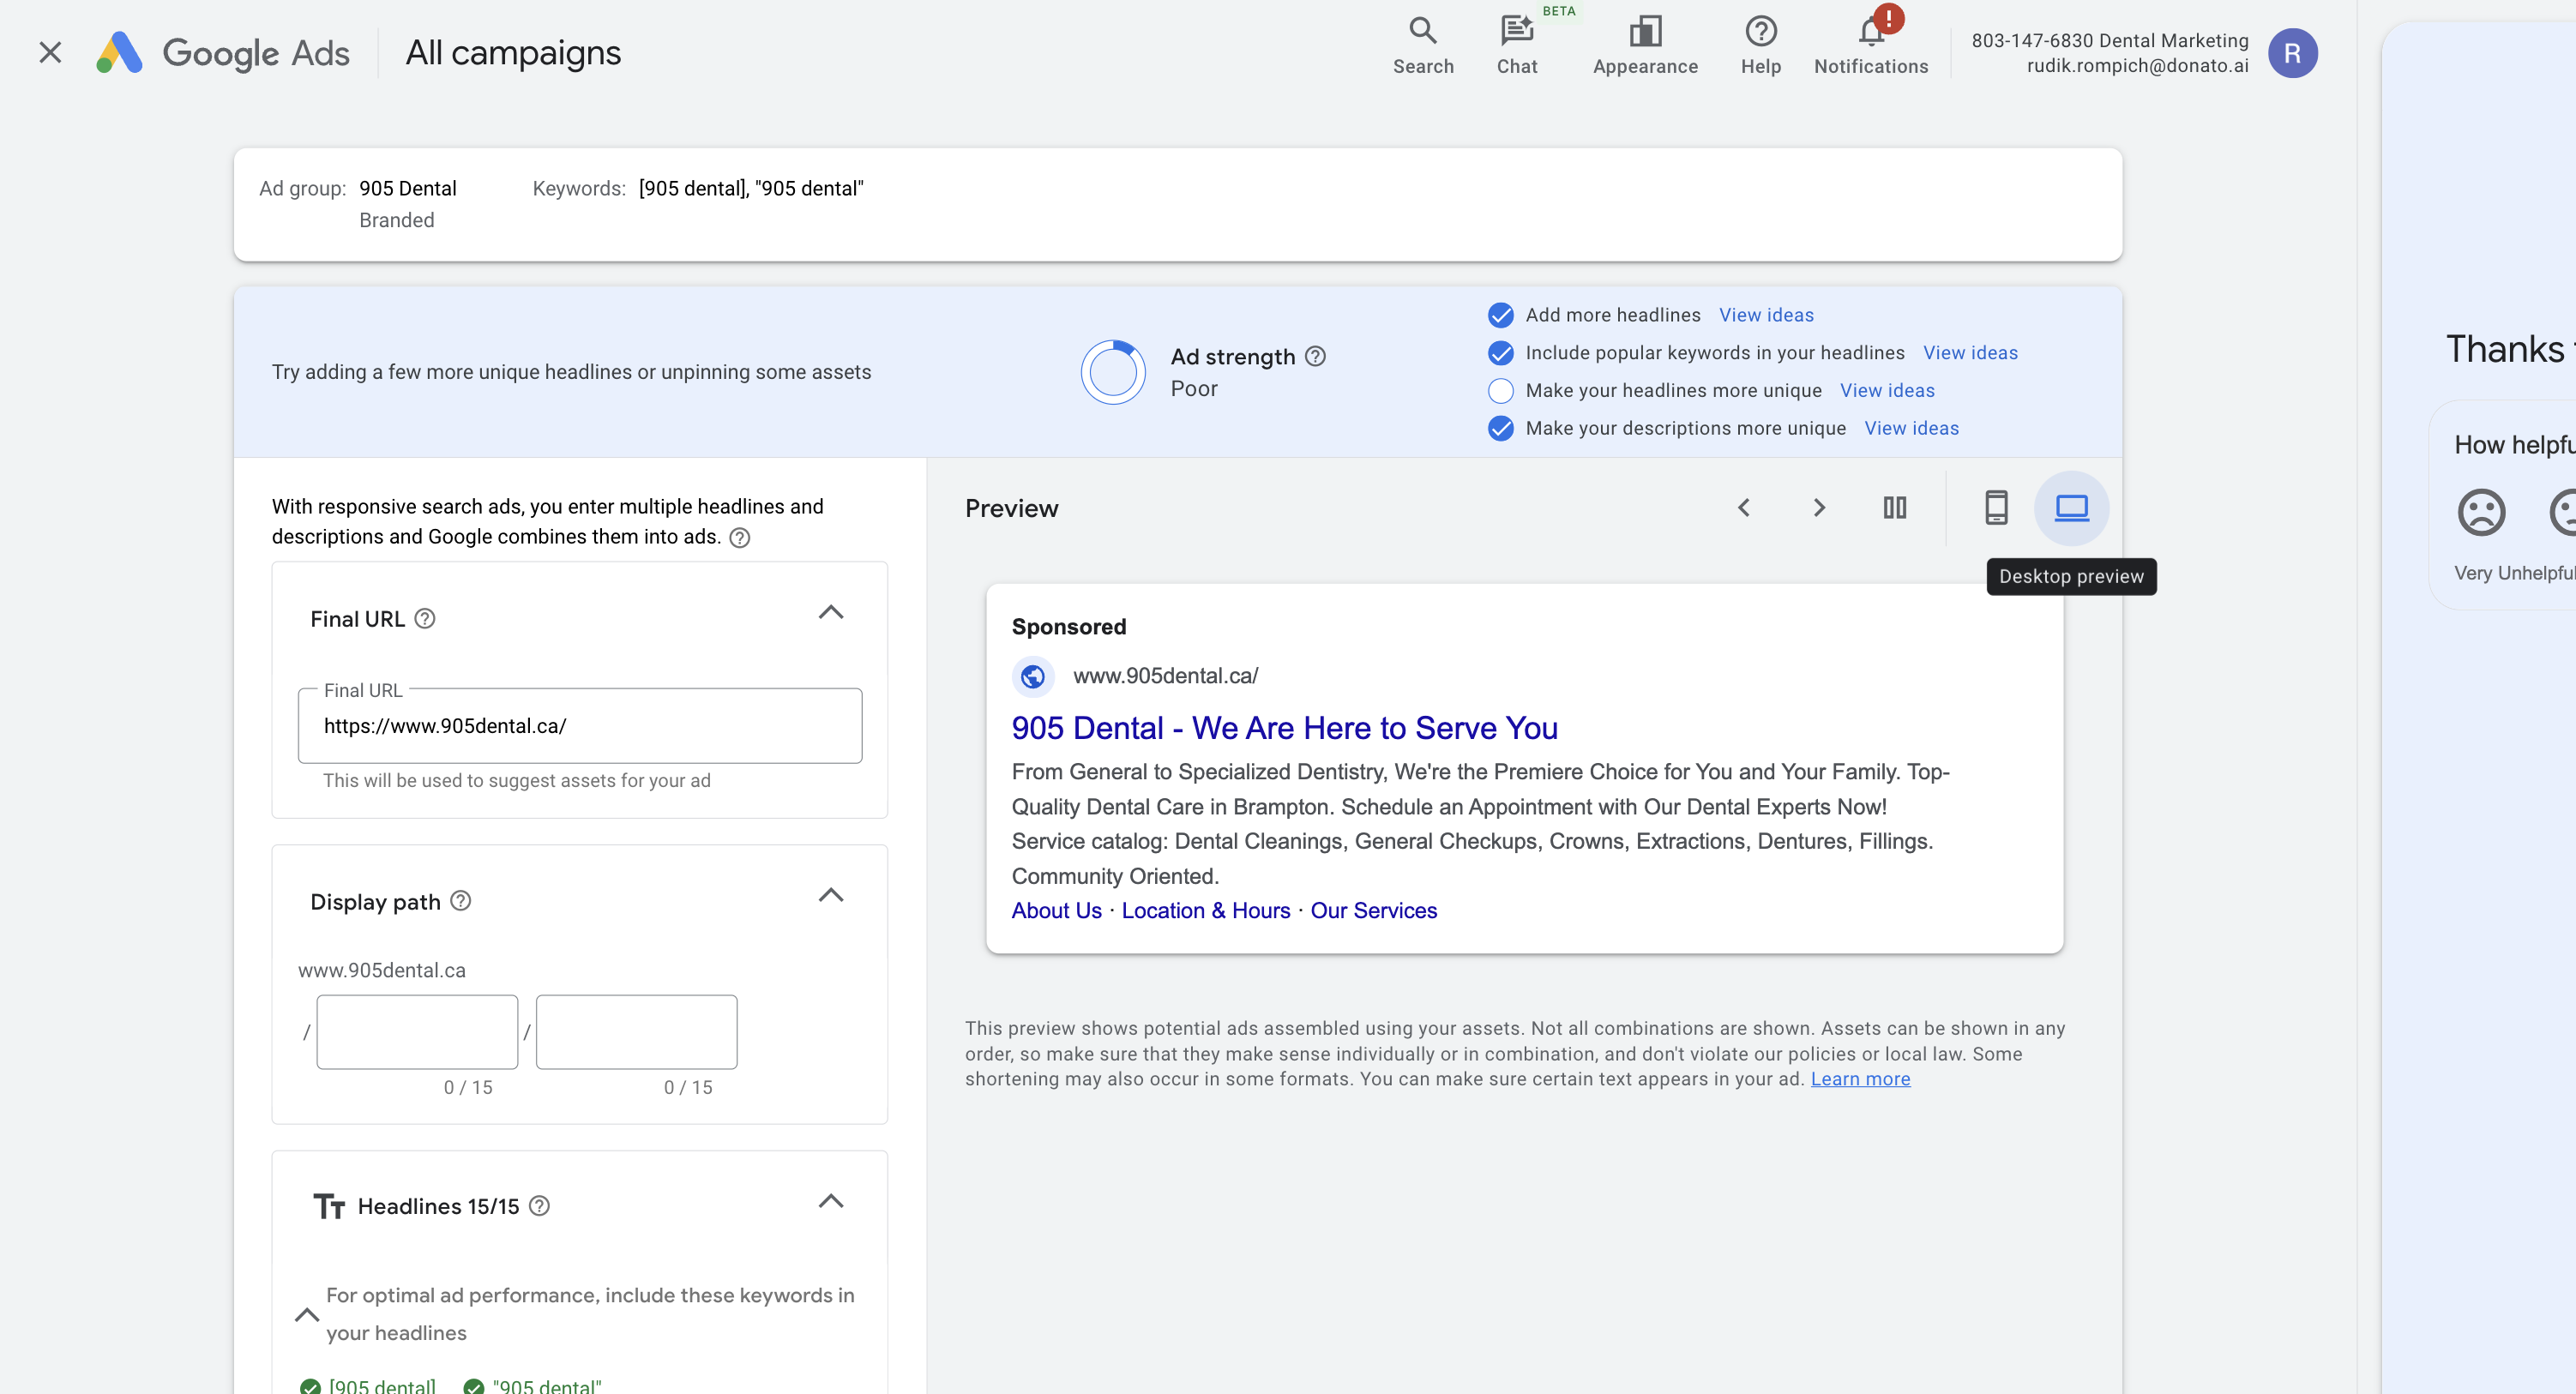Close the ad editor with the X icon
This screenshot has width=2576, height=1394.
pyautogui.click(x=50, y=52)
